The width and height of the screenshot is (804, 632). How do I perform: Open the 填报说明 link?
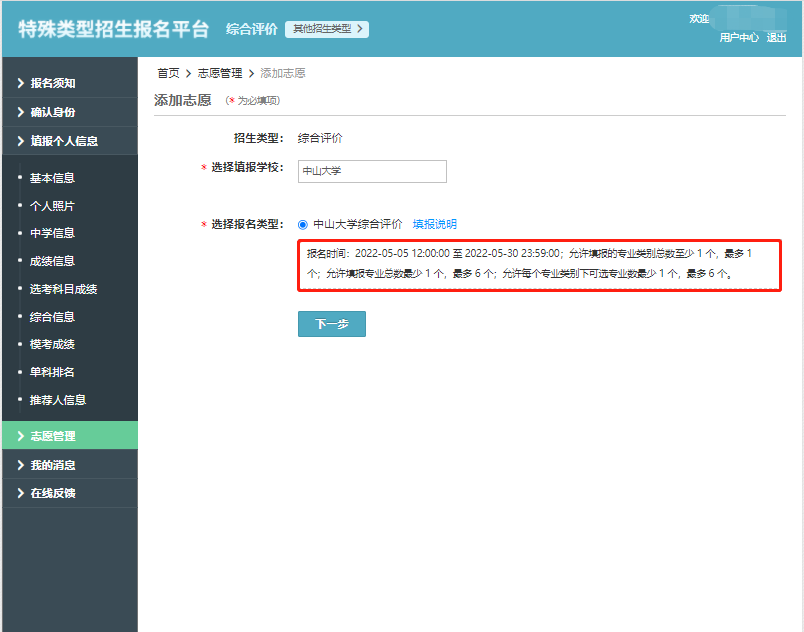[434, 224]
